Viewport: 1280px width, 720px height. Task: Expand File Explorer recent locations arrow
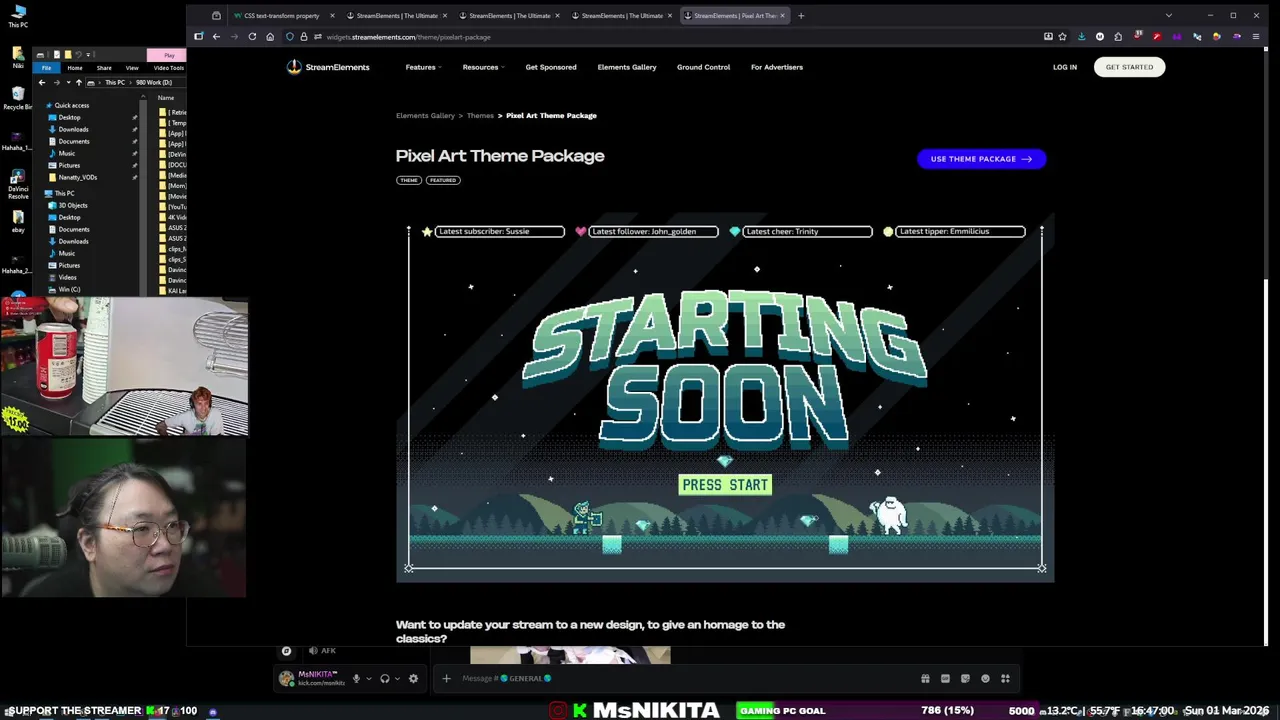pos(67,82)
